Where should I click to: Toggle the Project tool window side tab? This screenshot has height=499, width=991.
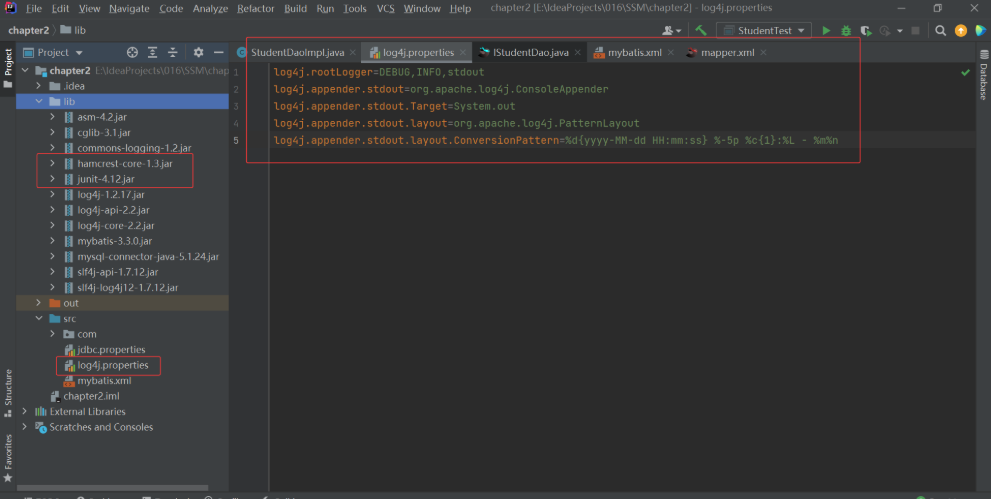8,68
